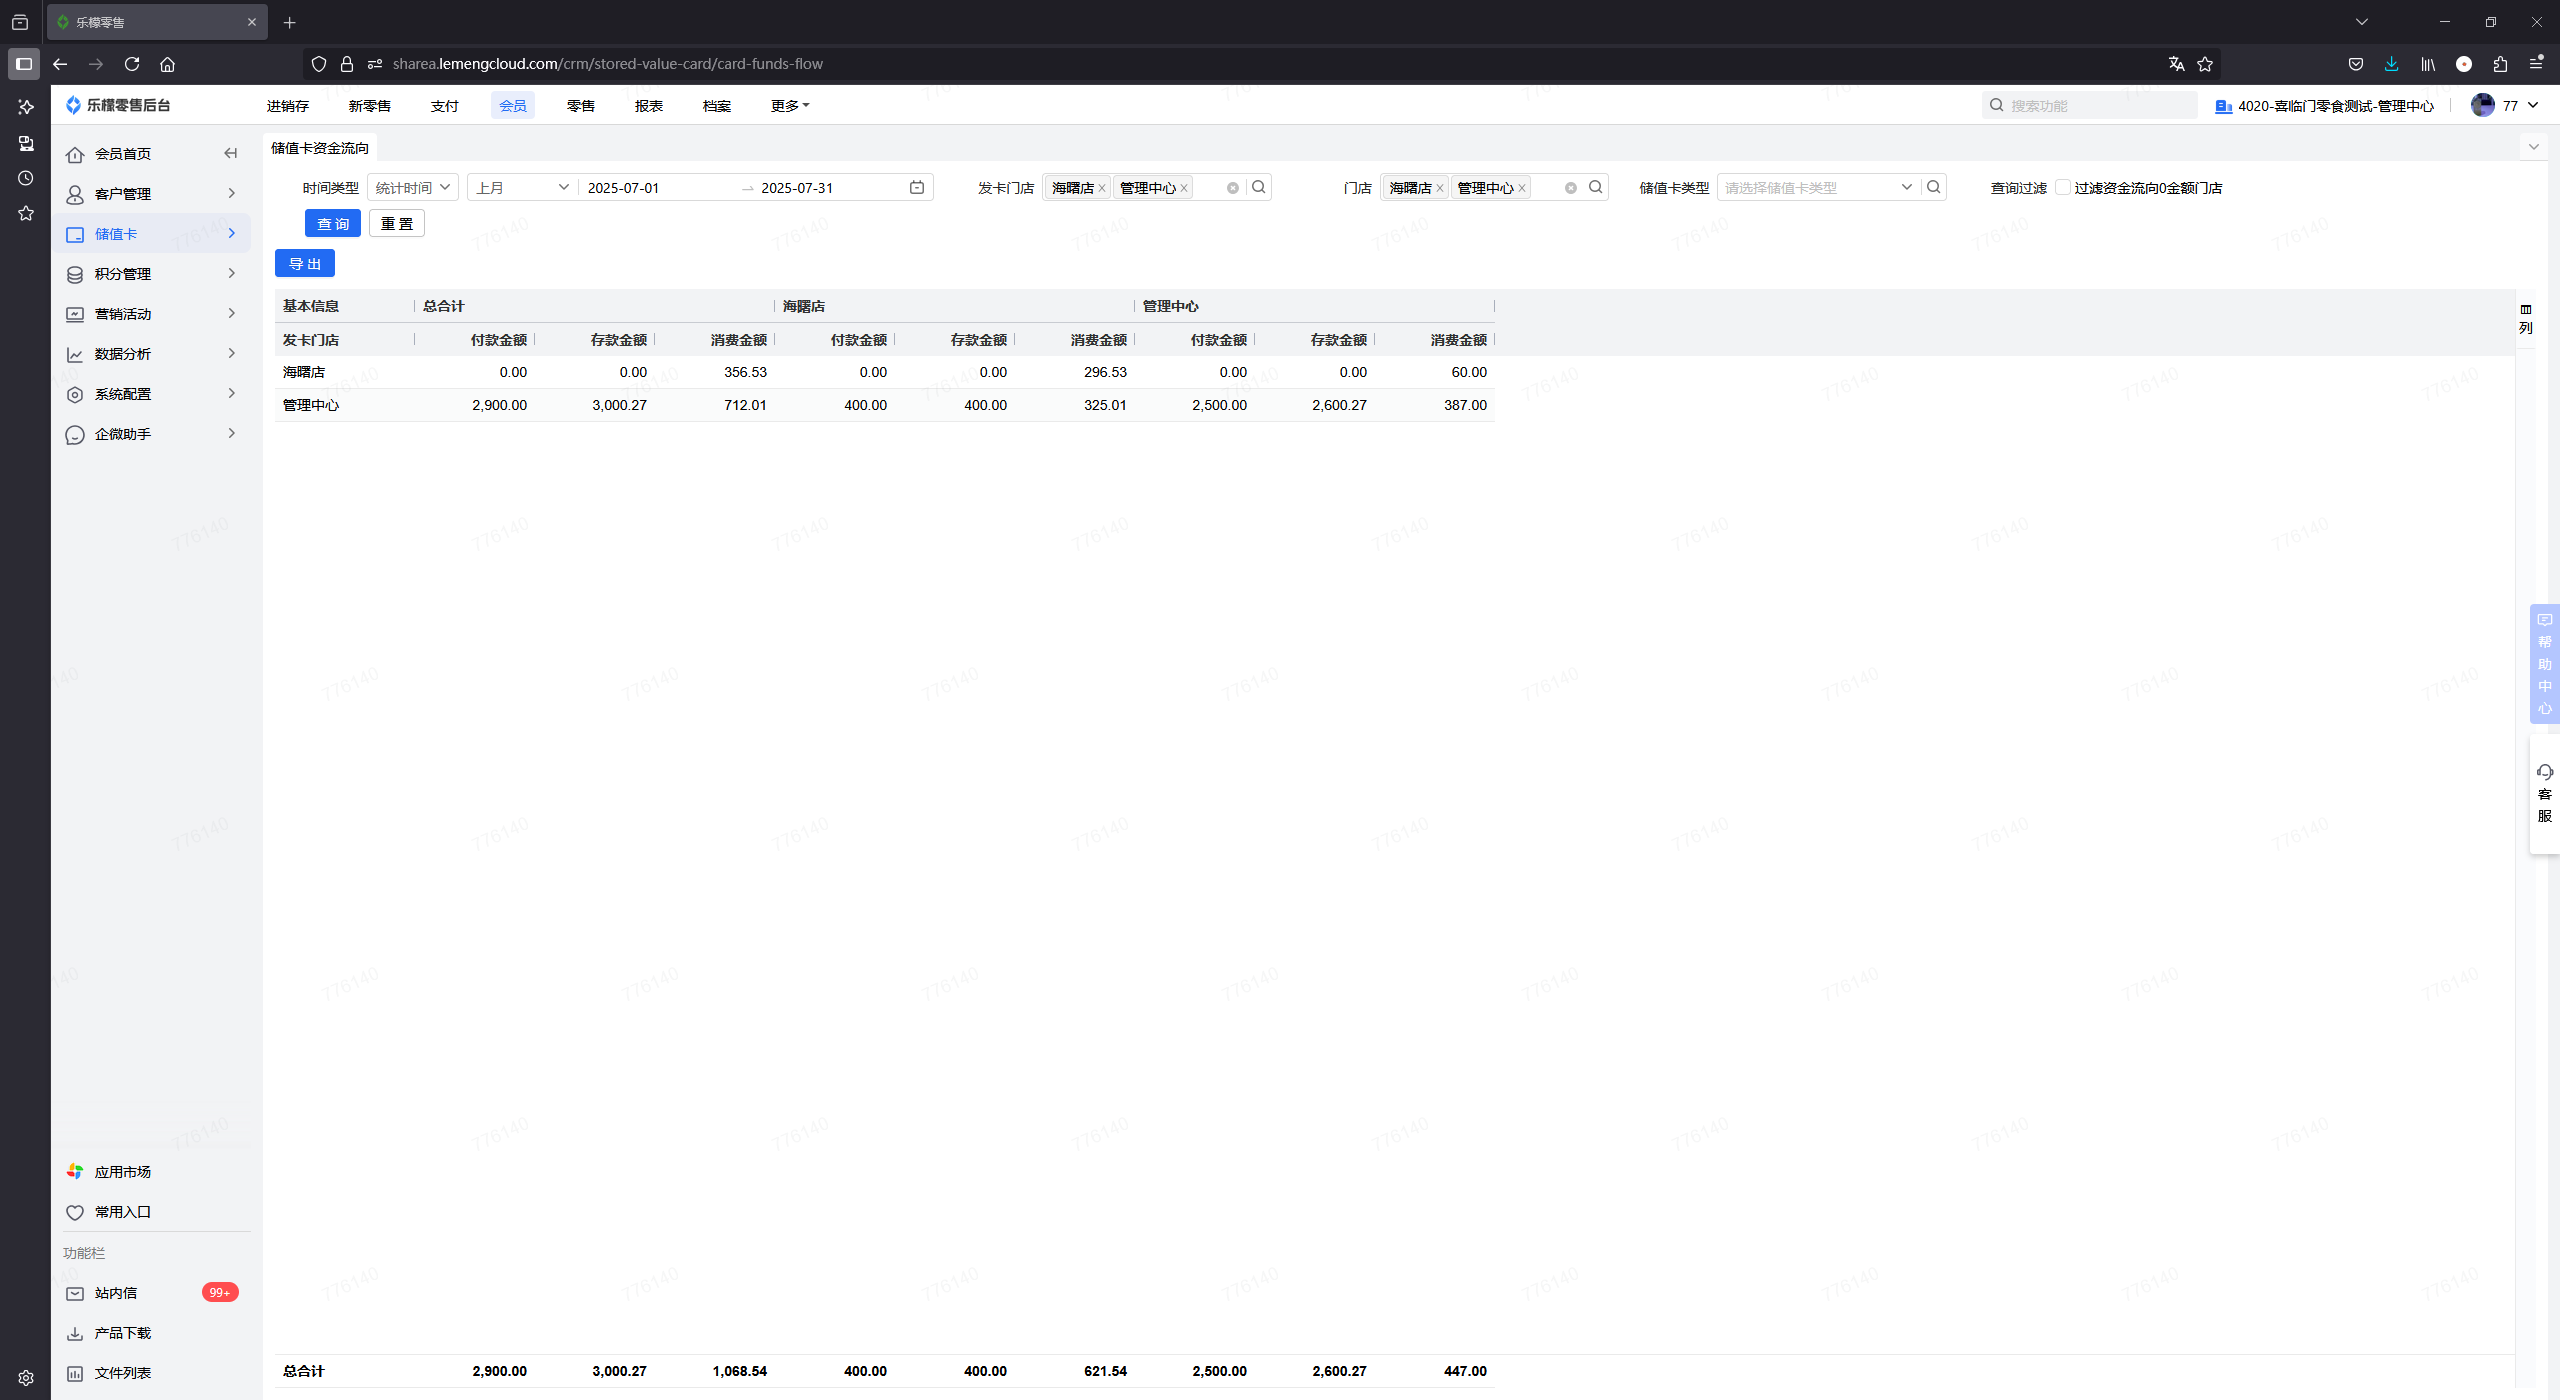
Task: Open the 上月 date range dropdown
Action: click(x=523, y=187)
